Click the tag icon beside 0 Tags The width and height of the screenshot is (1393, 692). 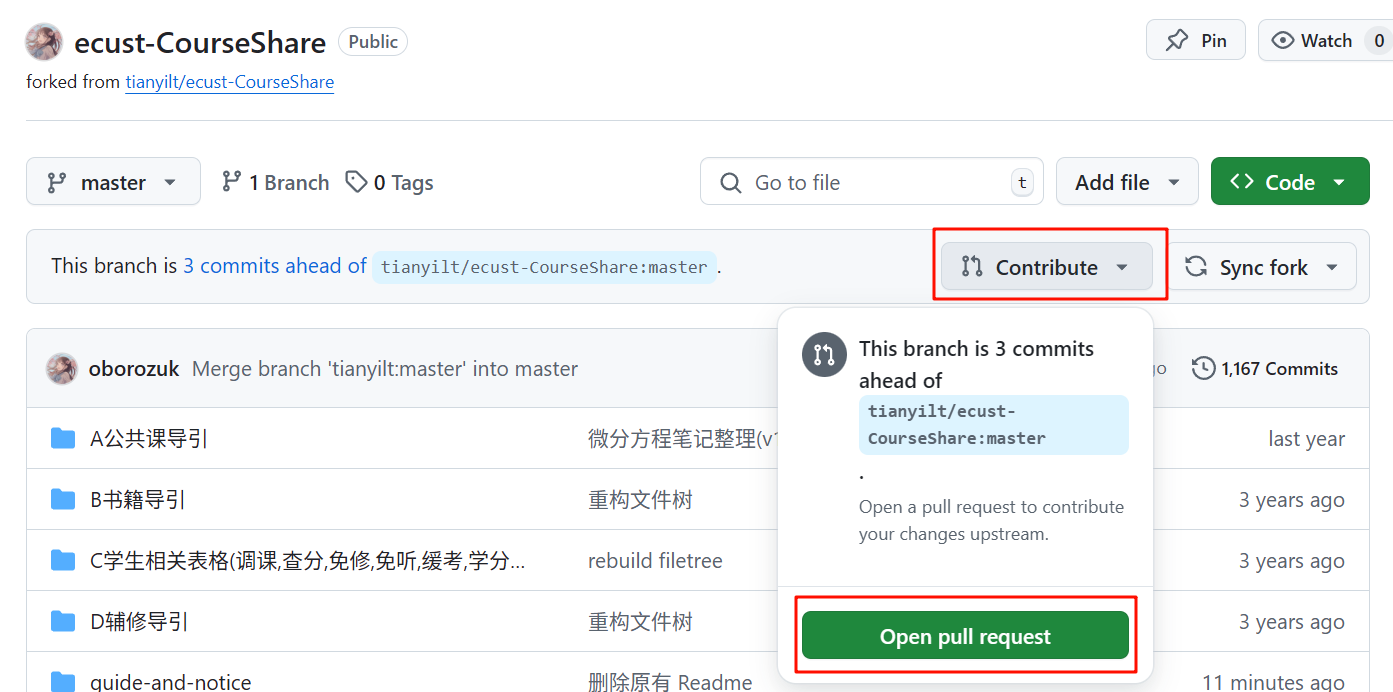coord(356,182)
